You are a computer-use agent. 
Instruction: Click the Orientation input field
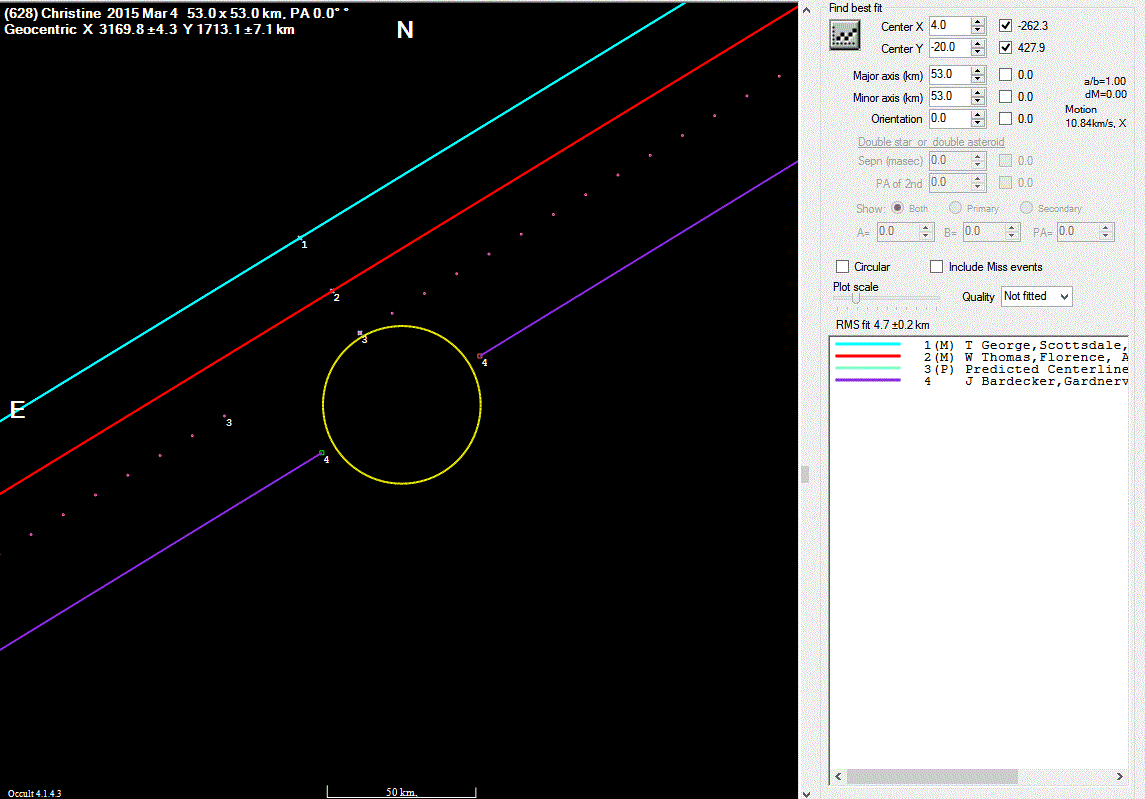tap(948, 119)
